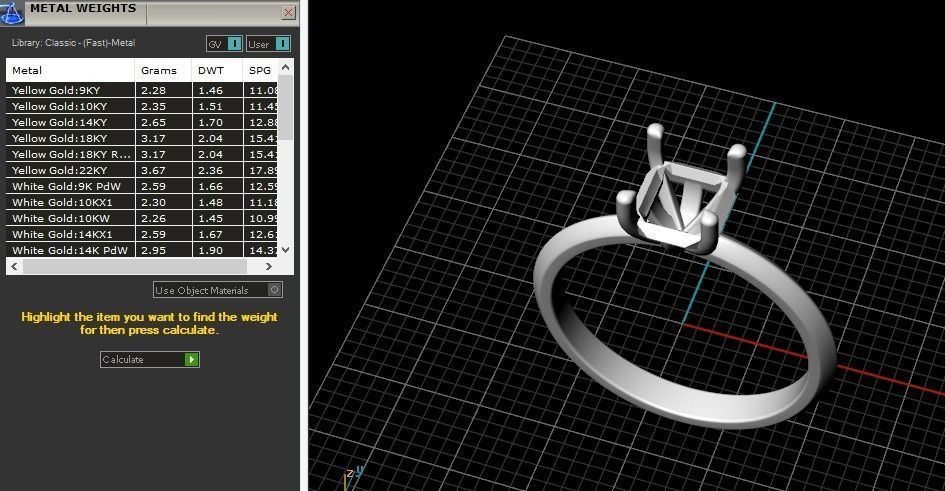945x491 pixels.
Task: Click the green arrow on Calculate
Action: pyautogui.click(x=191, y=360)
